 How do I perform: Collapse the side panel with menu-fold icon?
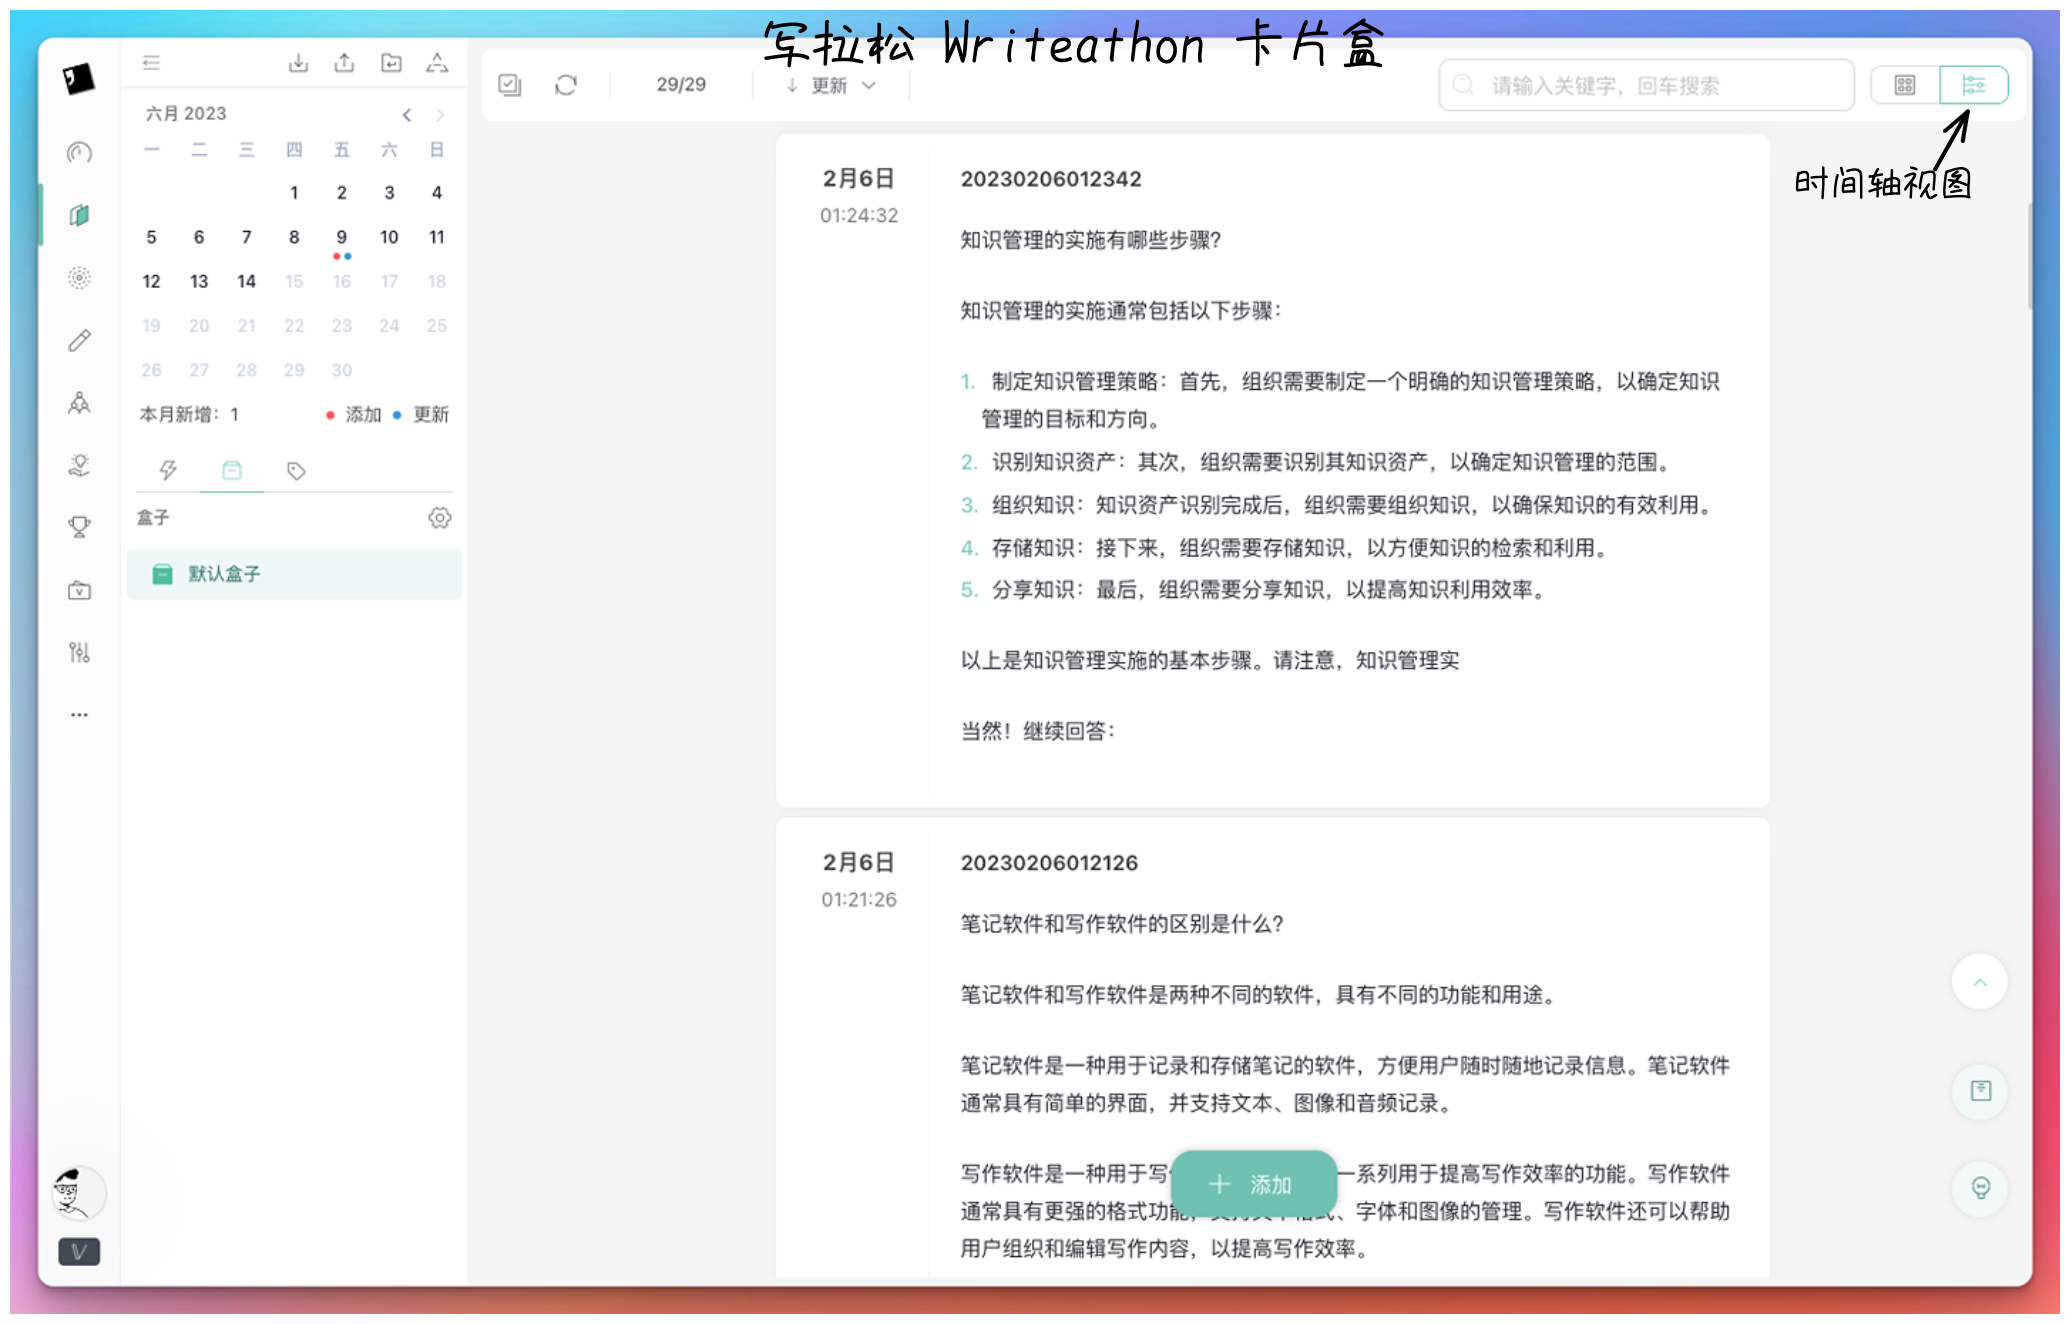pyautogui.click(x=151, y=63)
